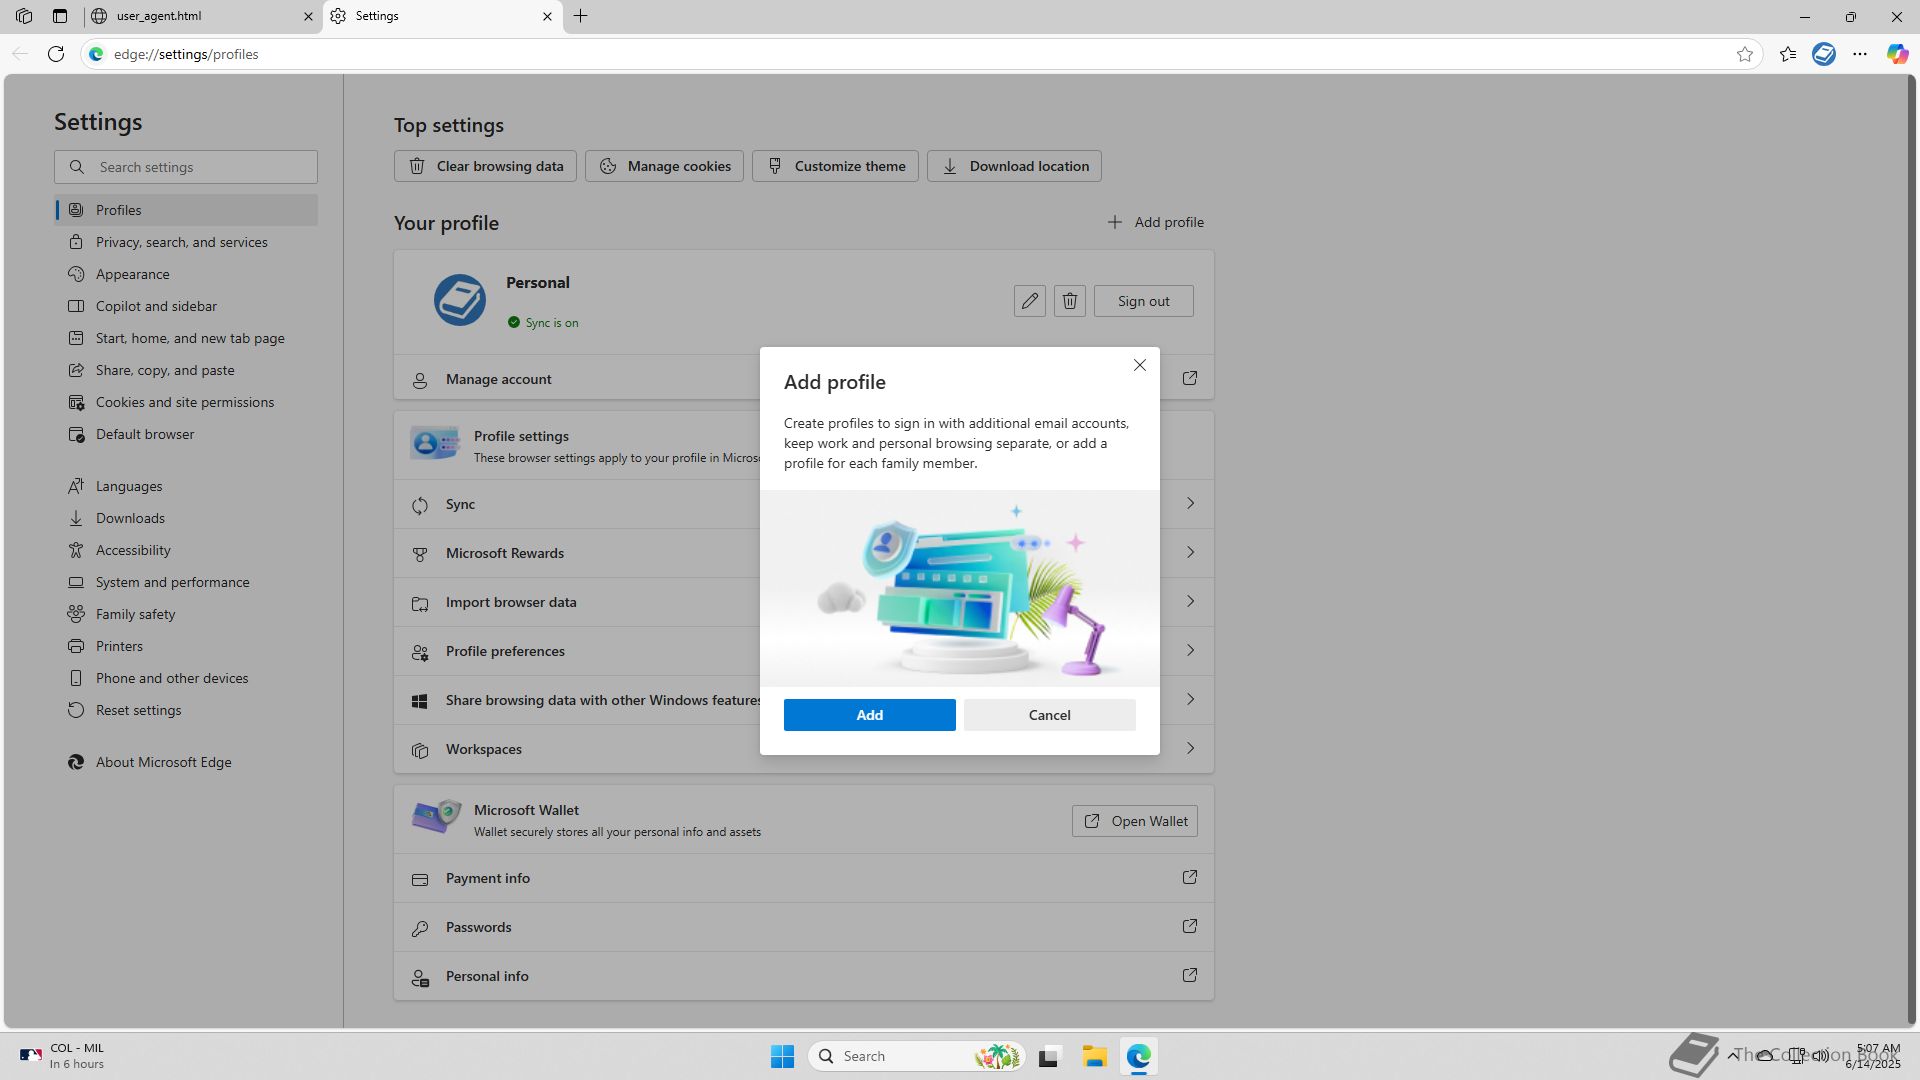Click the delete profile trash icon
Viewport: 1920px width, 1080px height.
(x=1069, y=301)
